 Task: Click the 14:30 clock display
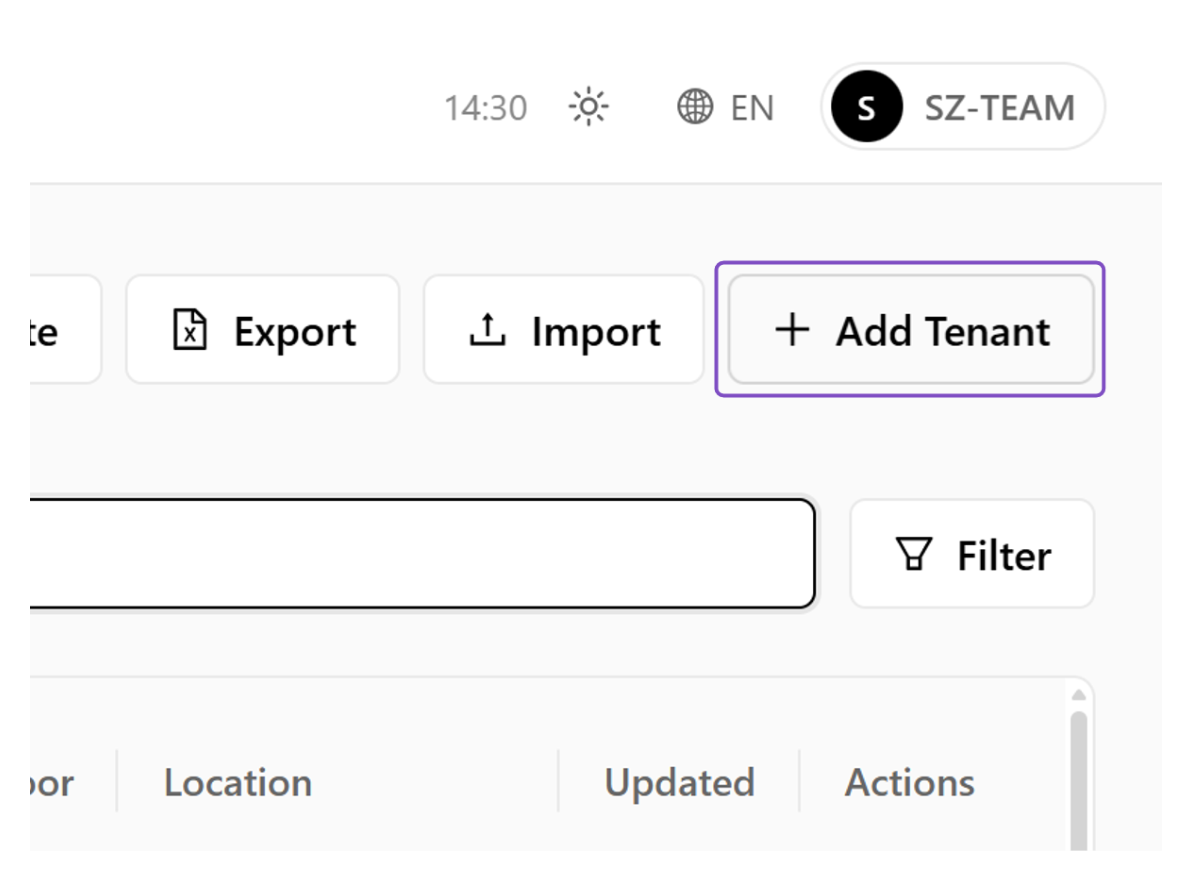point(486,108)
